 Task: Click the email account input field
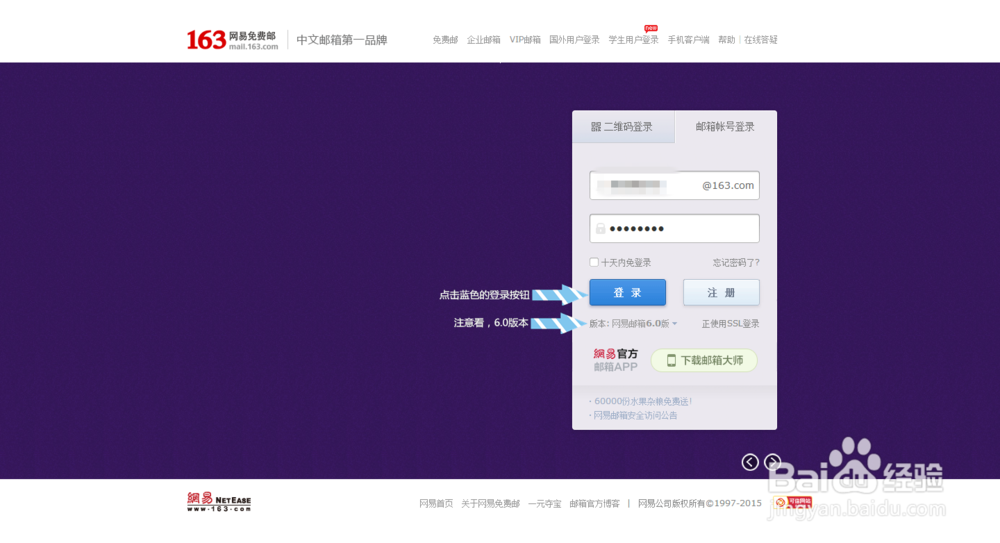click(674, 185)
